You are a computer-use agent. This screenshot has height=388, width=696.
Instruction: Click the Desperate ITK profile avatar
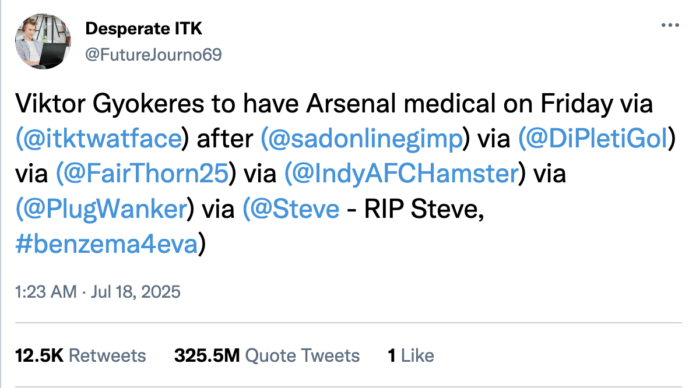43,41
